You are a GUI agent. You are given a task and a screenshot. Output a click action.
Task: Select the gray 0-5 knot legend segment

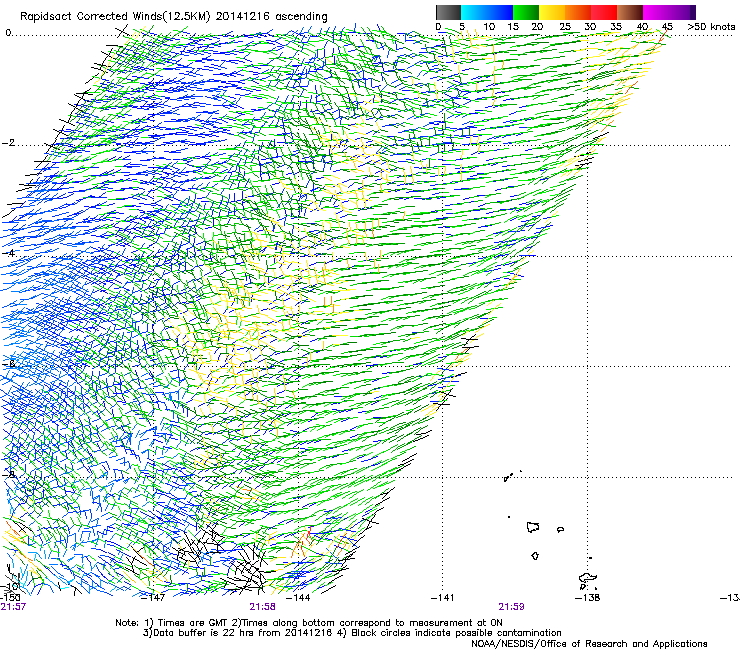click(448, 12)
